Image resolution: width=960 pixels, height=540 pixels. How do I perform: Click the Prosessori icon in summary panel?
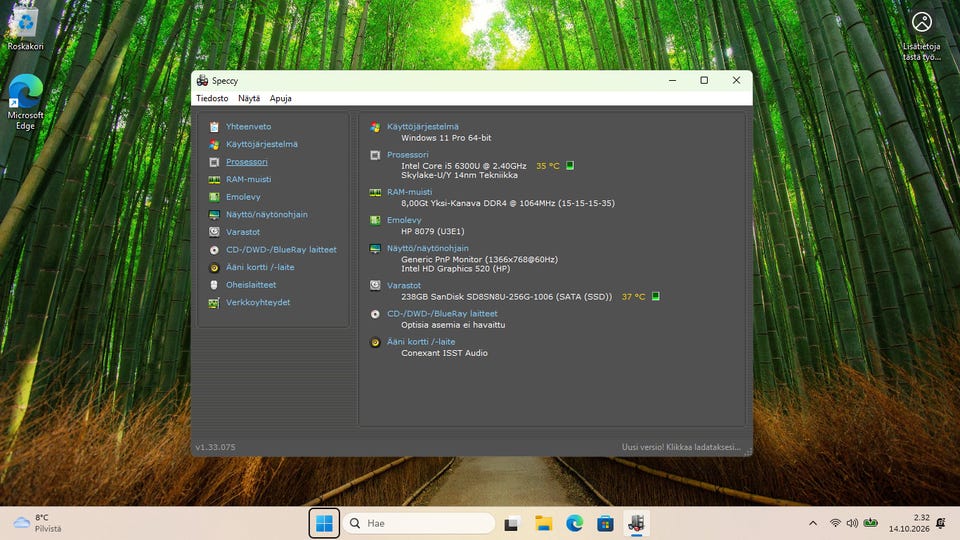[x=375, y=155]
